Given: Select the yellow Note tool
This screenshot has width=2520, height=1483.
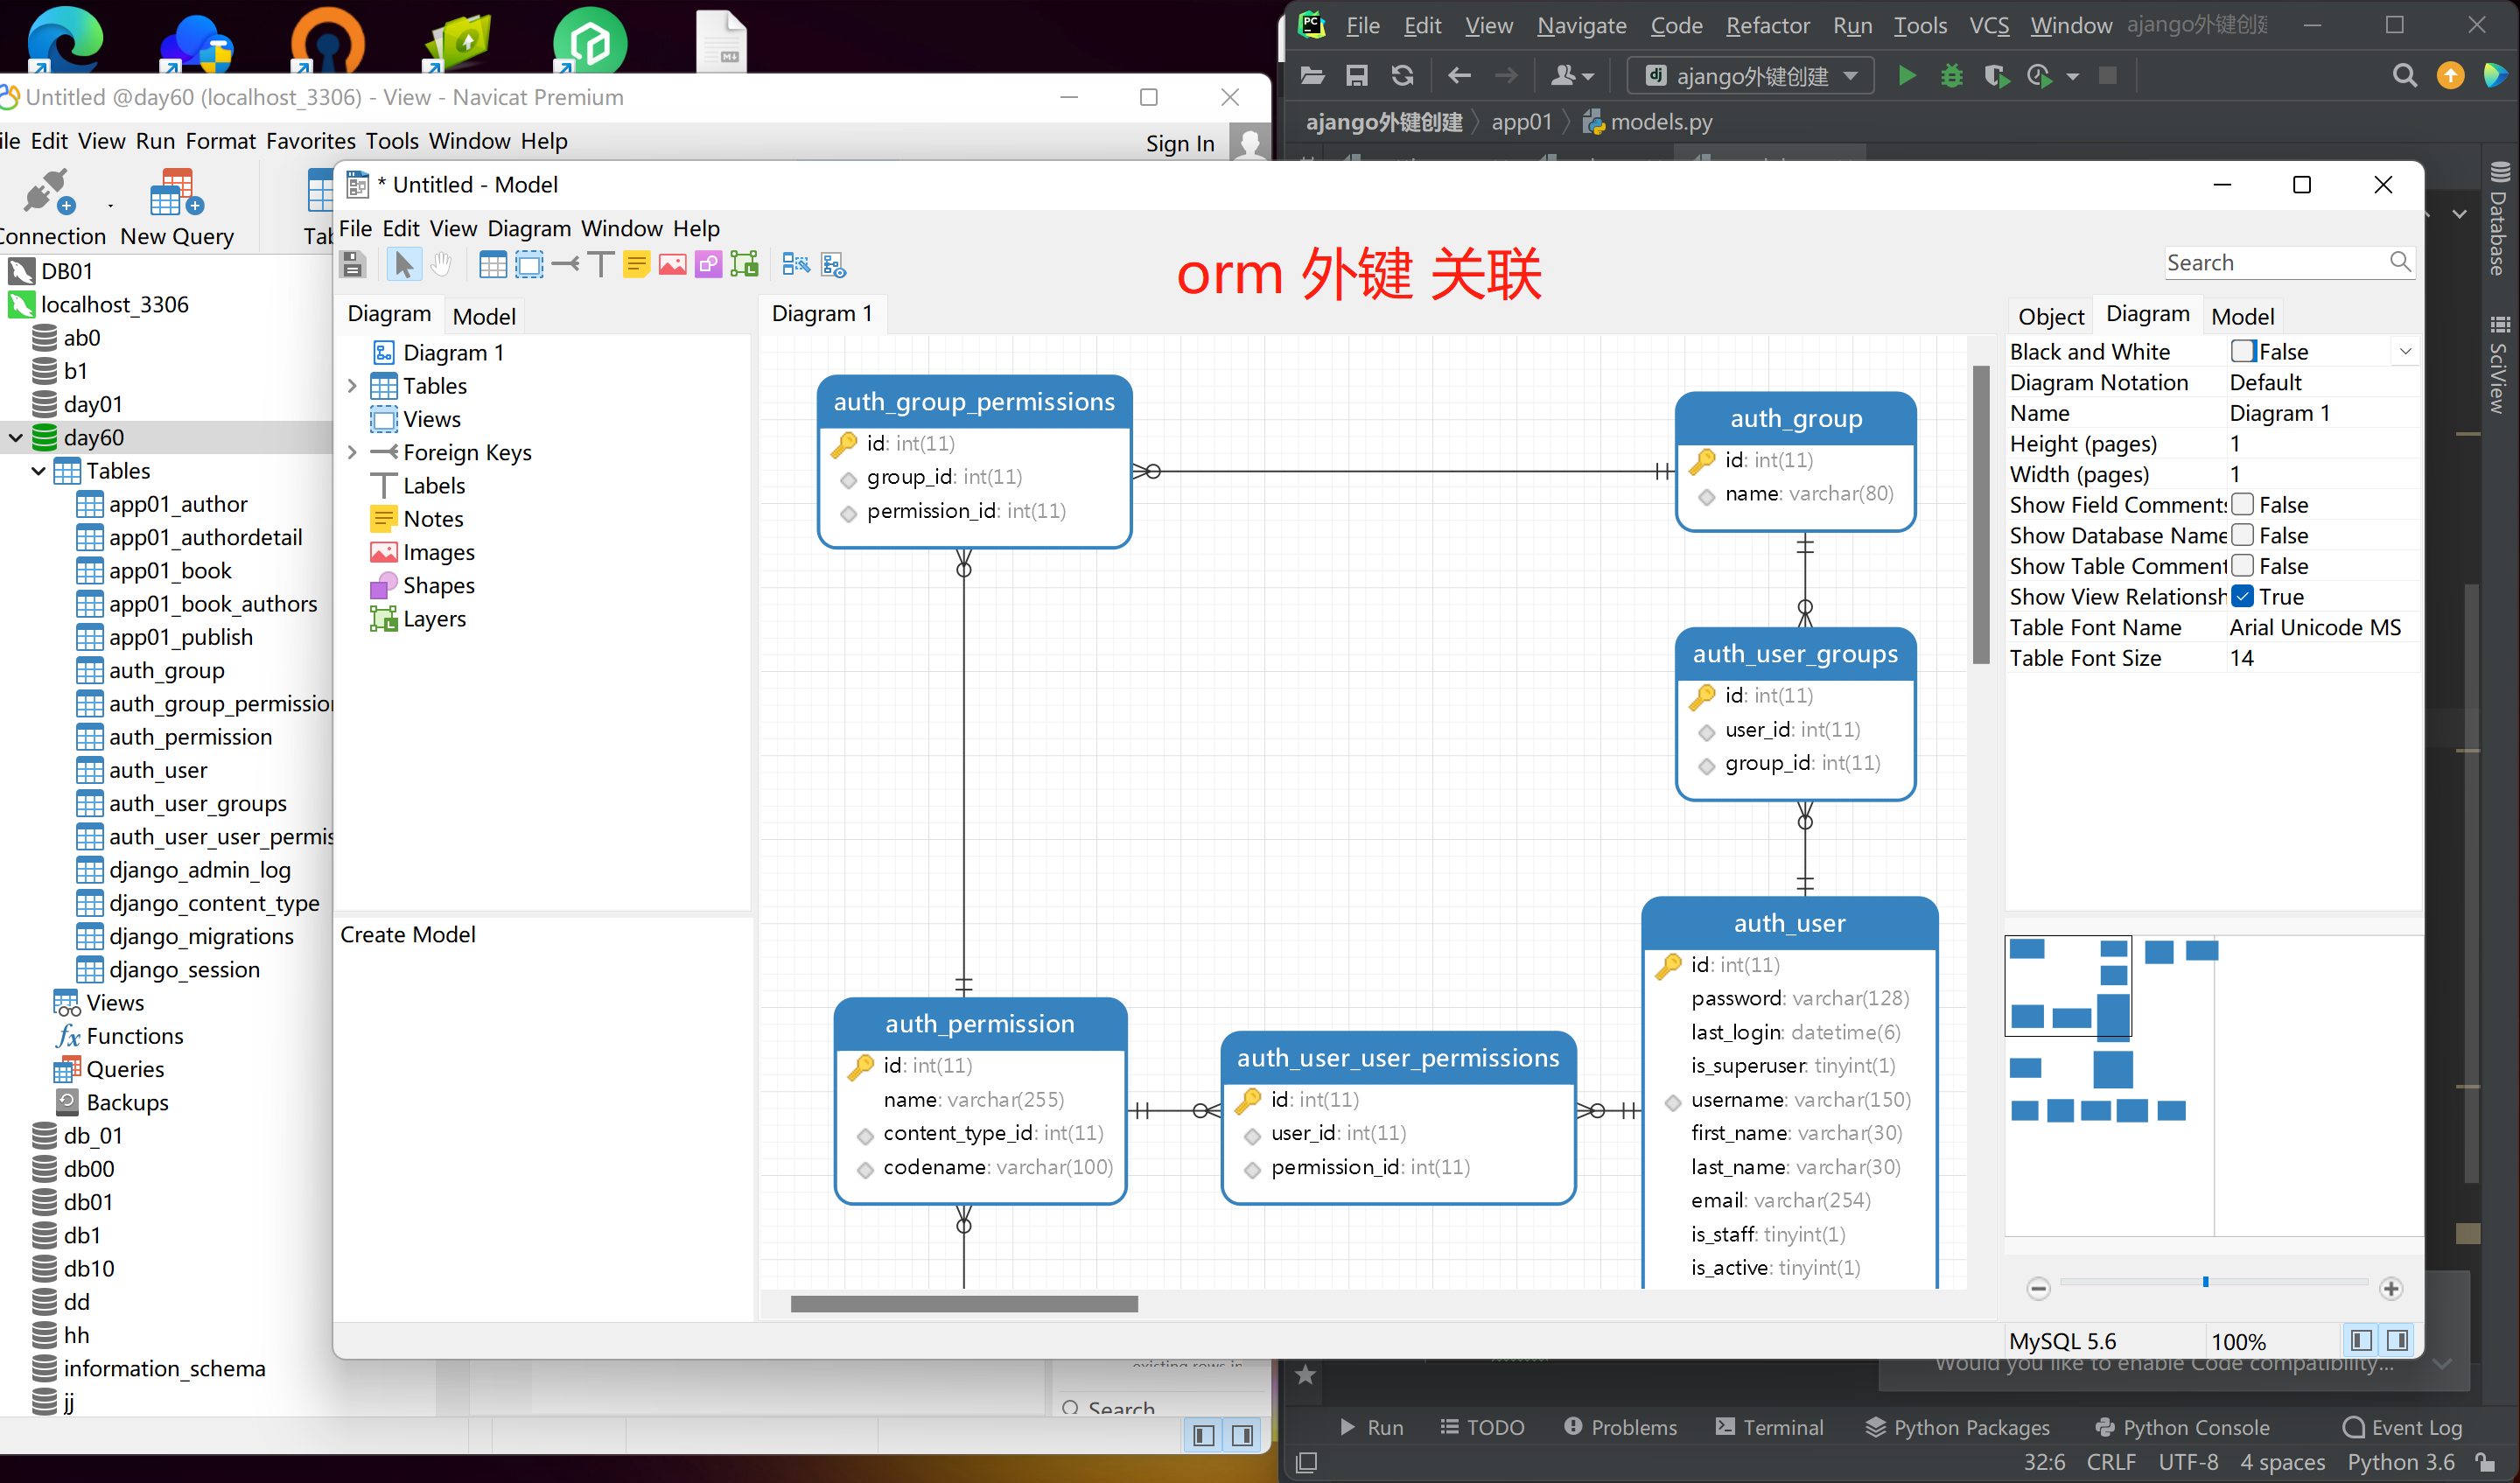Looking at the screenshot, I should (636, 264).
